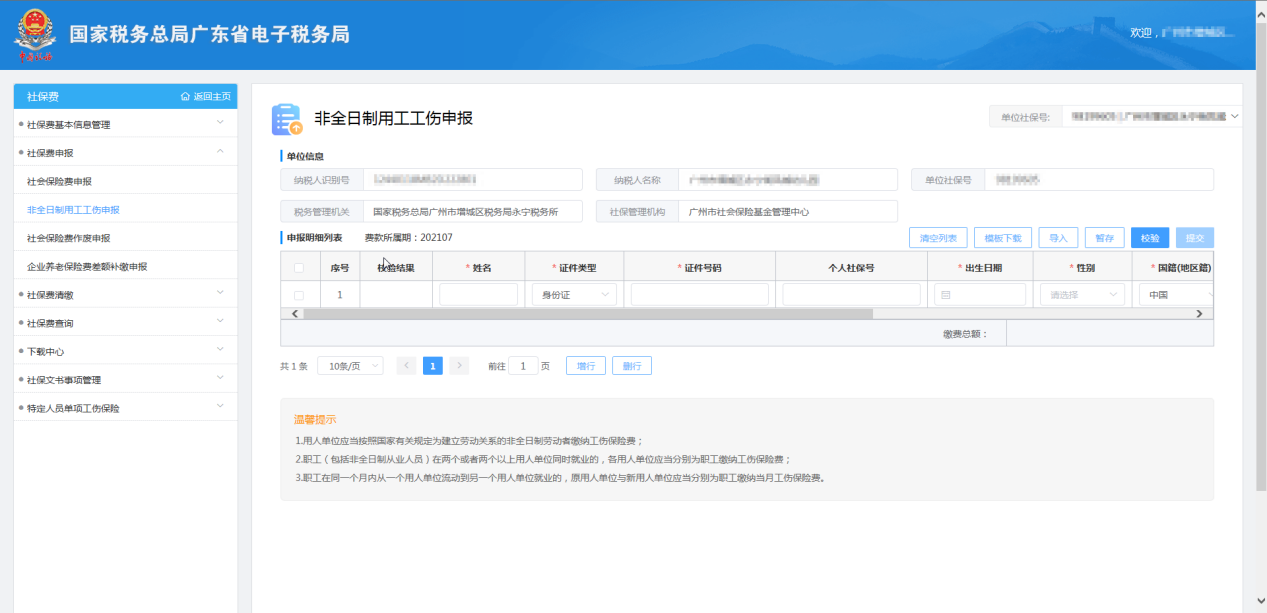Click the 返回主页 home icon
Viewport: 1267px width, 613px height.
185,97
